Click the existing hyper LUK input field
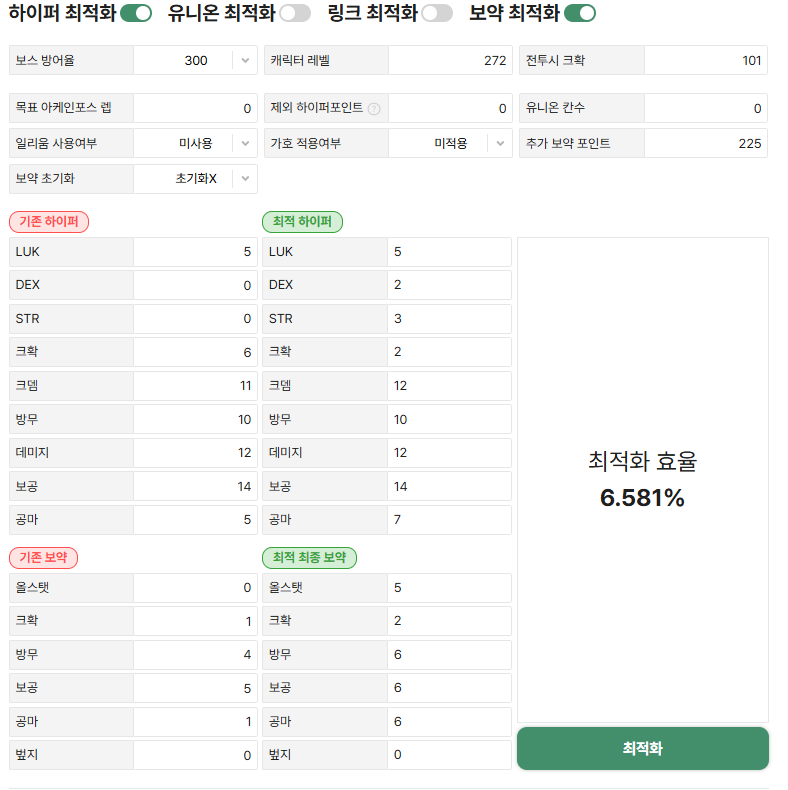The width and height of the screenshot is (788, 790). 195,252
